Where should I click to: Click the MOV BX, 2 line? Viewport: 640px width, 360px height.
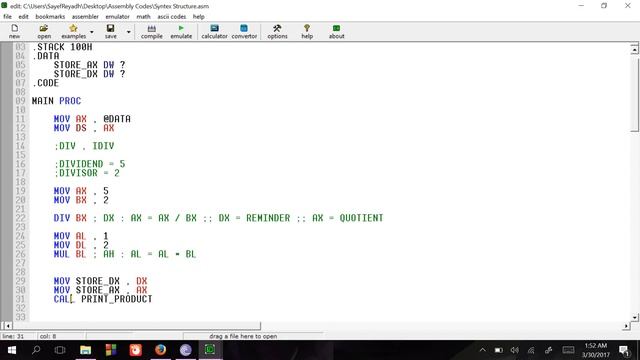point(81,200)
